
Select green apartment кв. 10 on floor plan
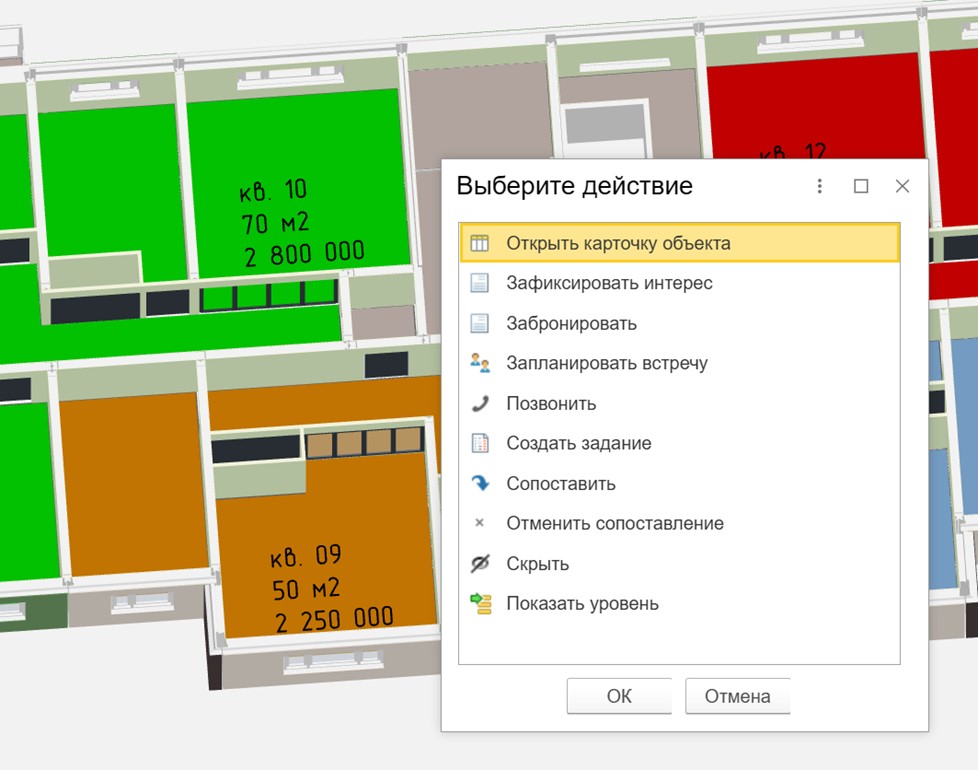300,220
